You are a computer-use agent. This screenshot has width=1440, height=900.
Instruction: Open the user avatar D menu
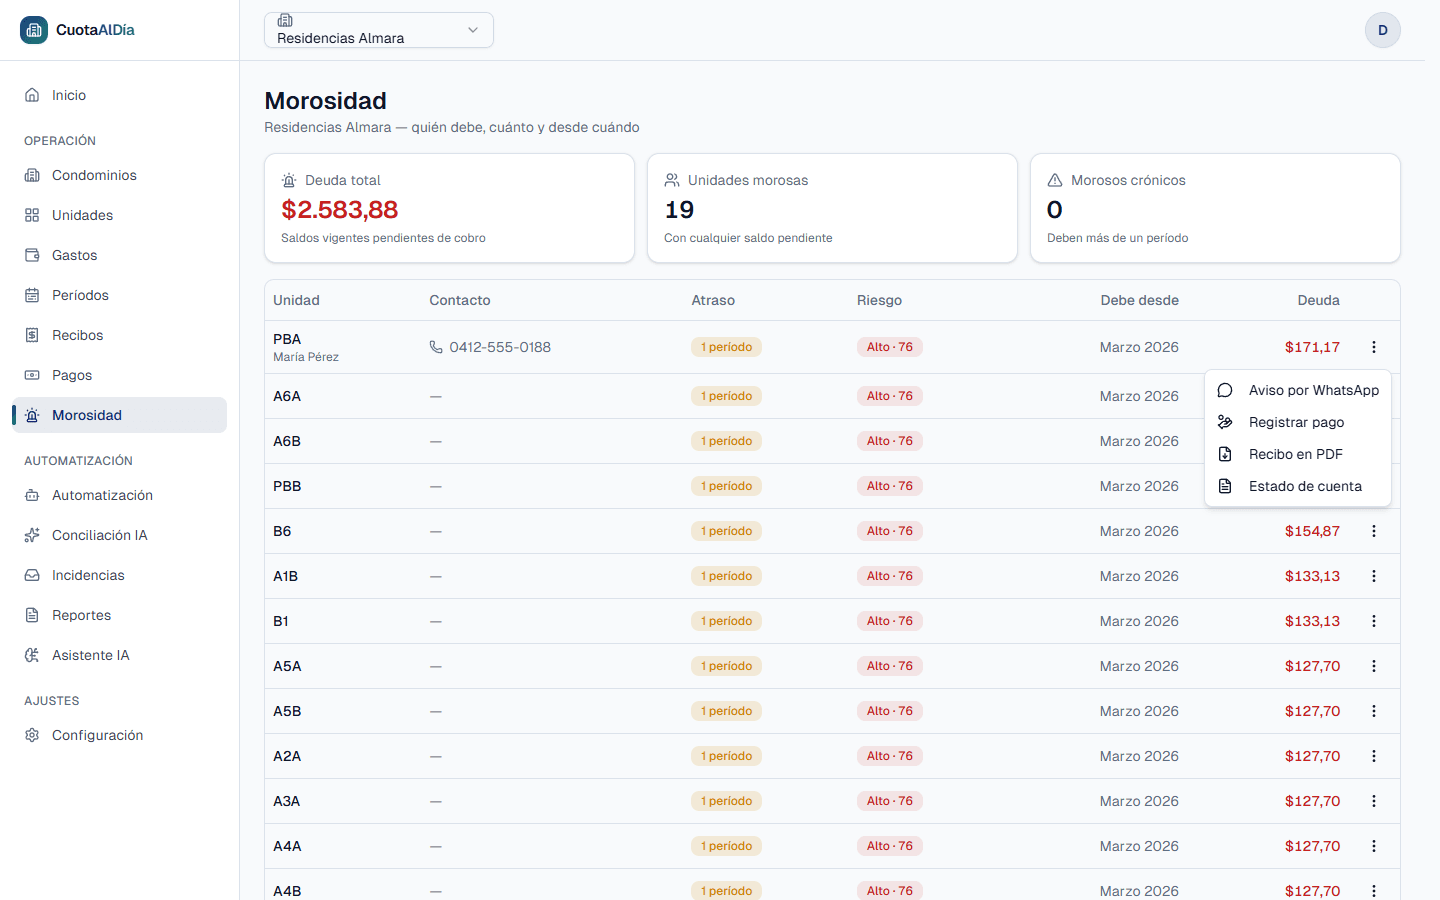point(1382,30)
